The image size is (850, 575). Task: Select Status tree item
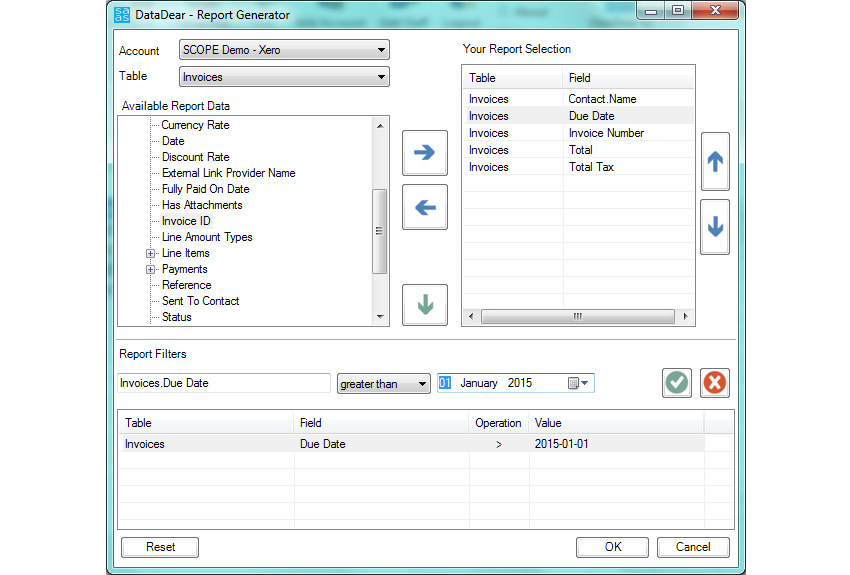pos(176,317)
